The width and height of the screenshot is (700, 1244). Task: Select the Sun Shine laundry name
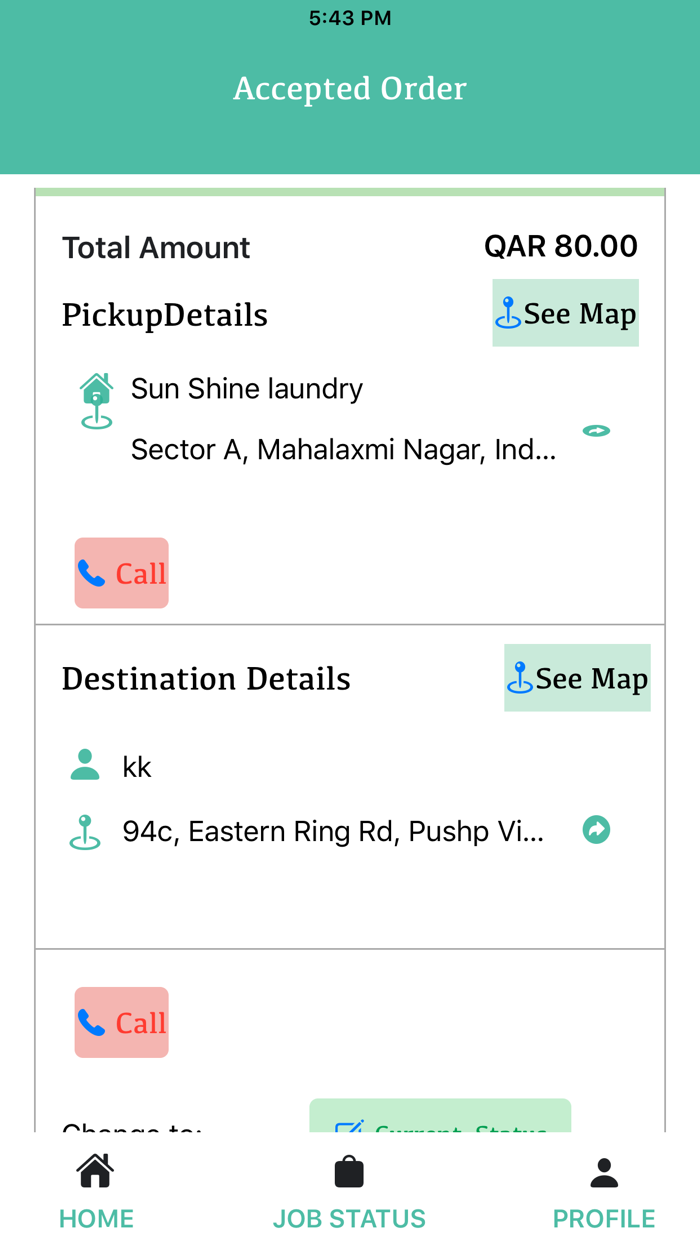247,388
